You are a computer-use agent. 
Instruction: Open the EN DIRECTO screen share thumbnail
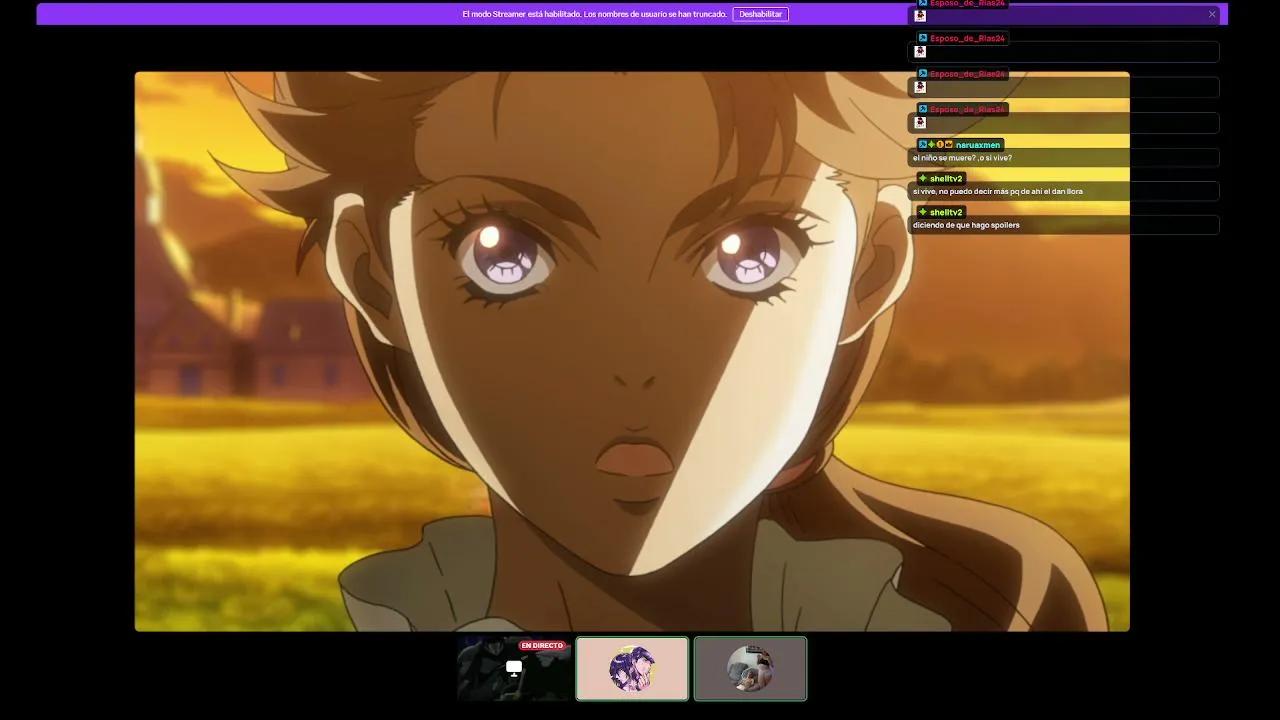click(x=514, y=669)
